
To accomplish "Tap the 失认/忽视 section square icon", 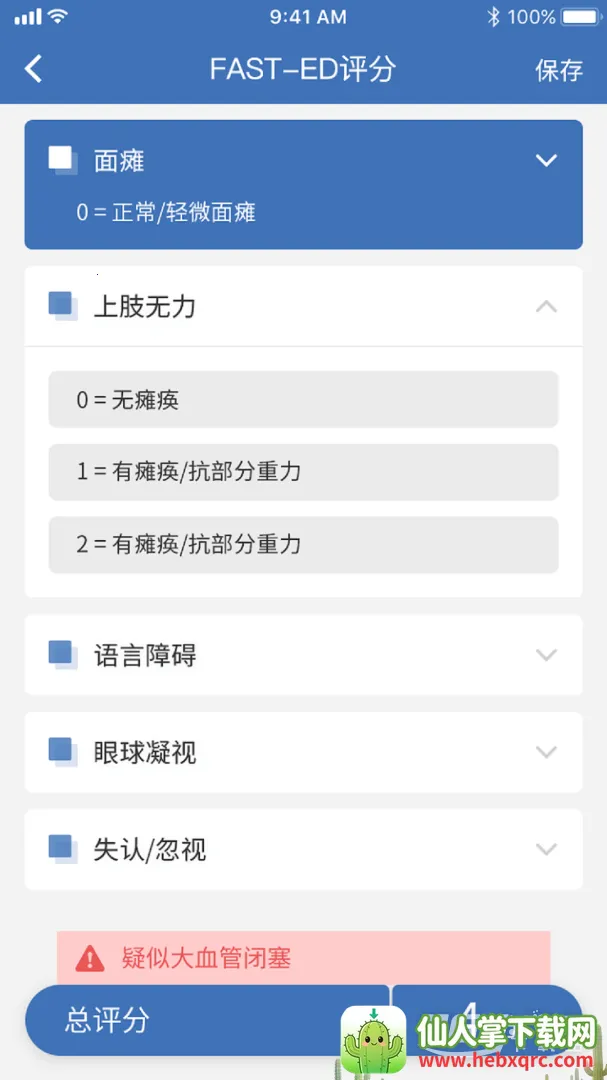I will pos(62,849).
